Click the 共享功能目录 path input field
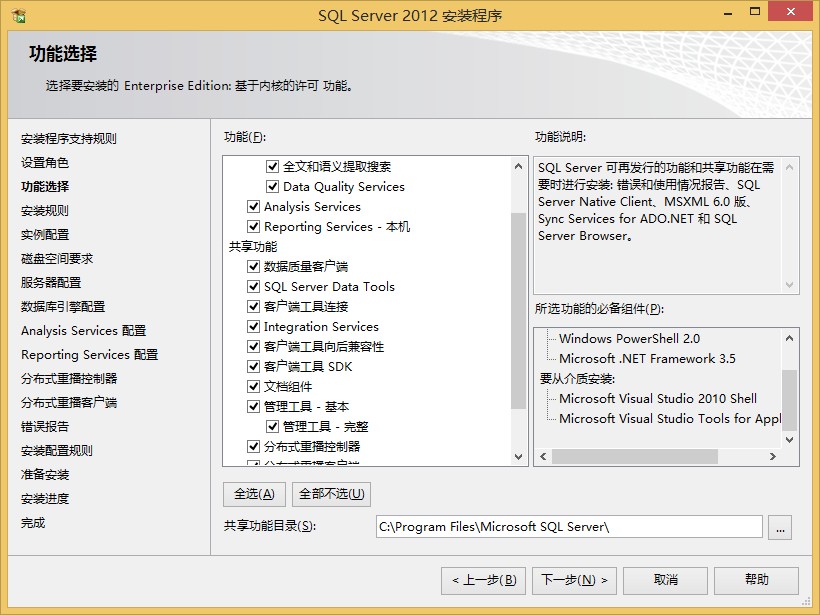This screenshot has width=820, height=615. [569, 527]
